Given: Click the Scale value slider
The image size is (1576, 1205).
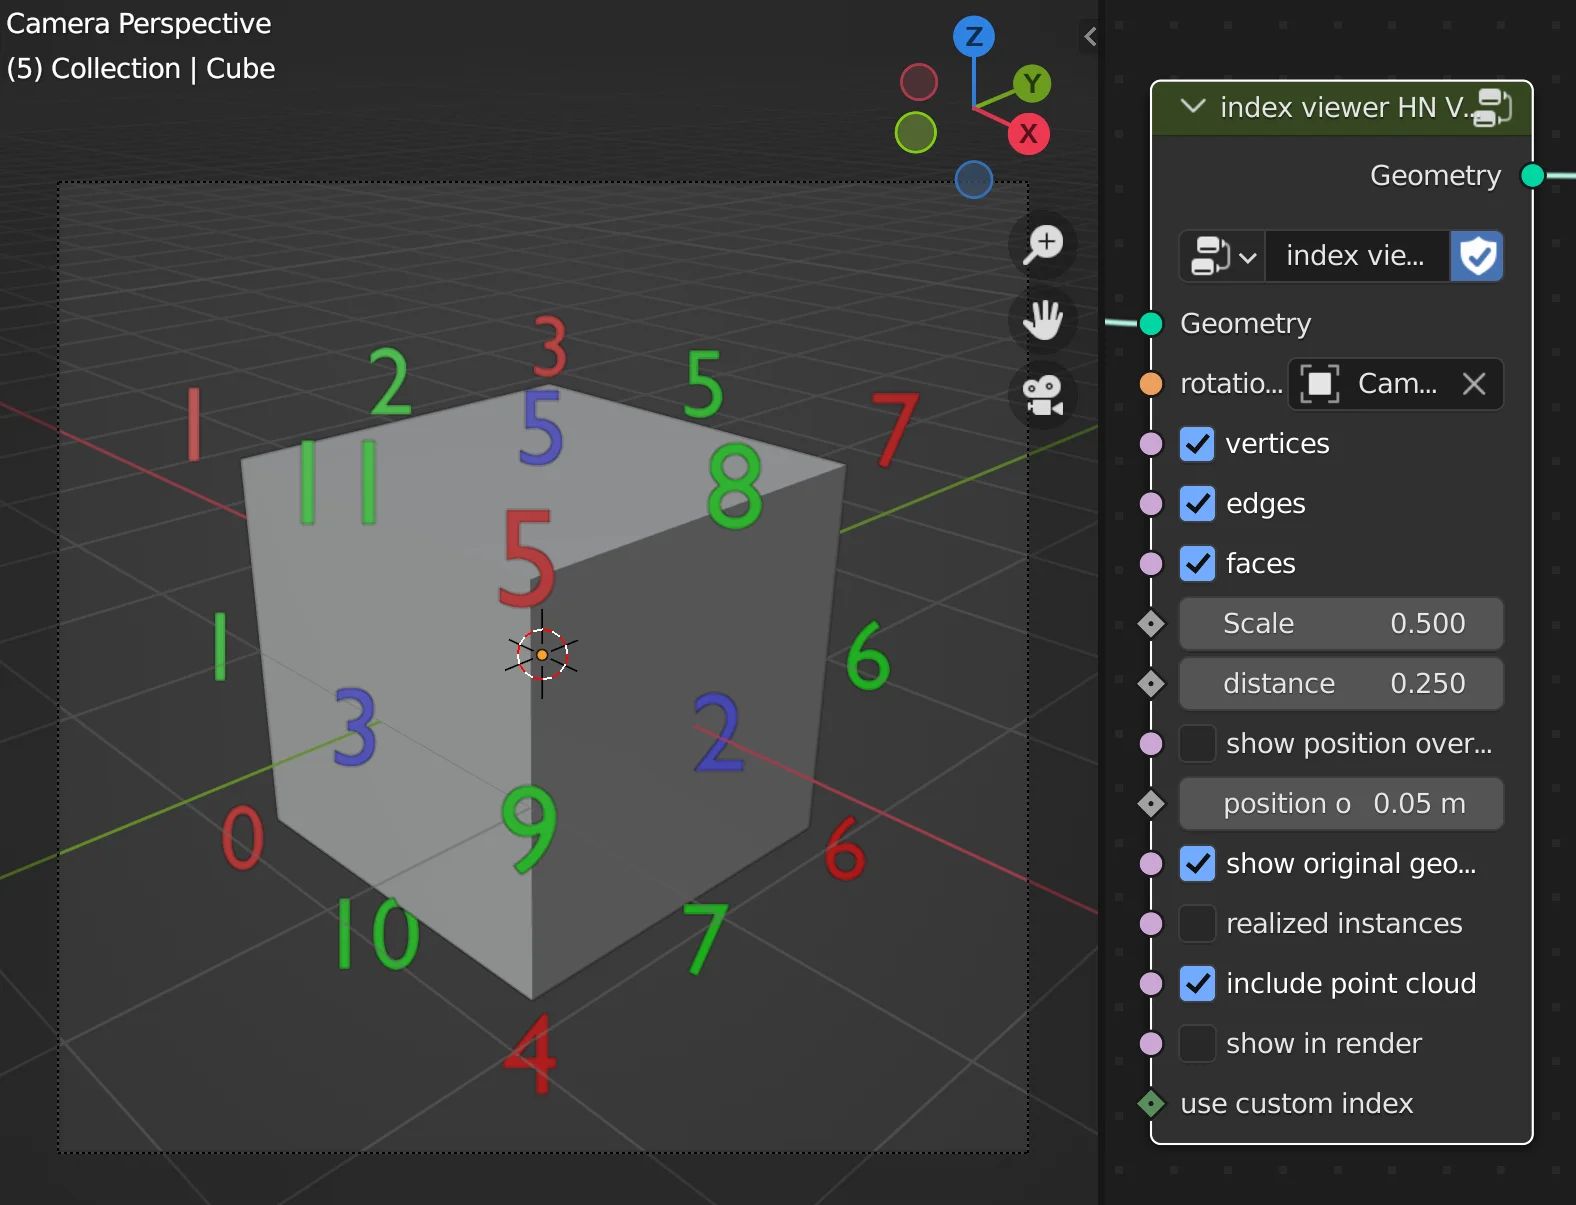Looking at the screenshot, I should 1341,624.
